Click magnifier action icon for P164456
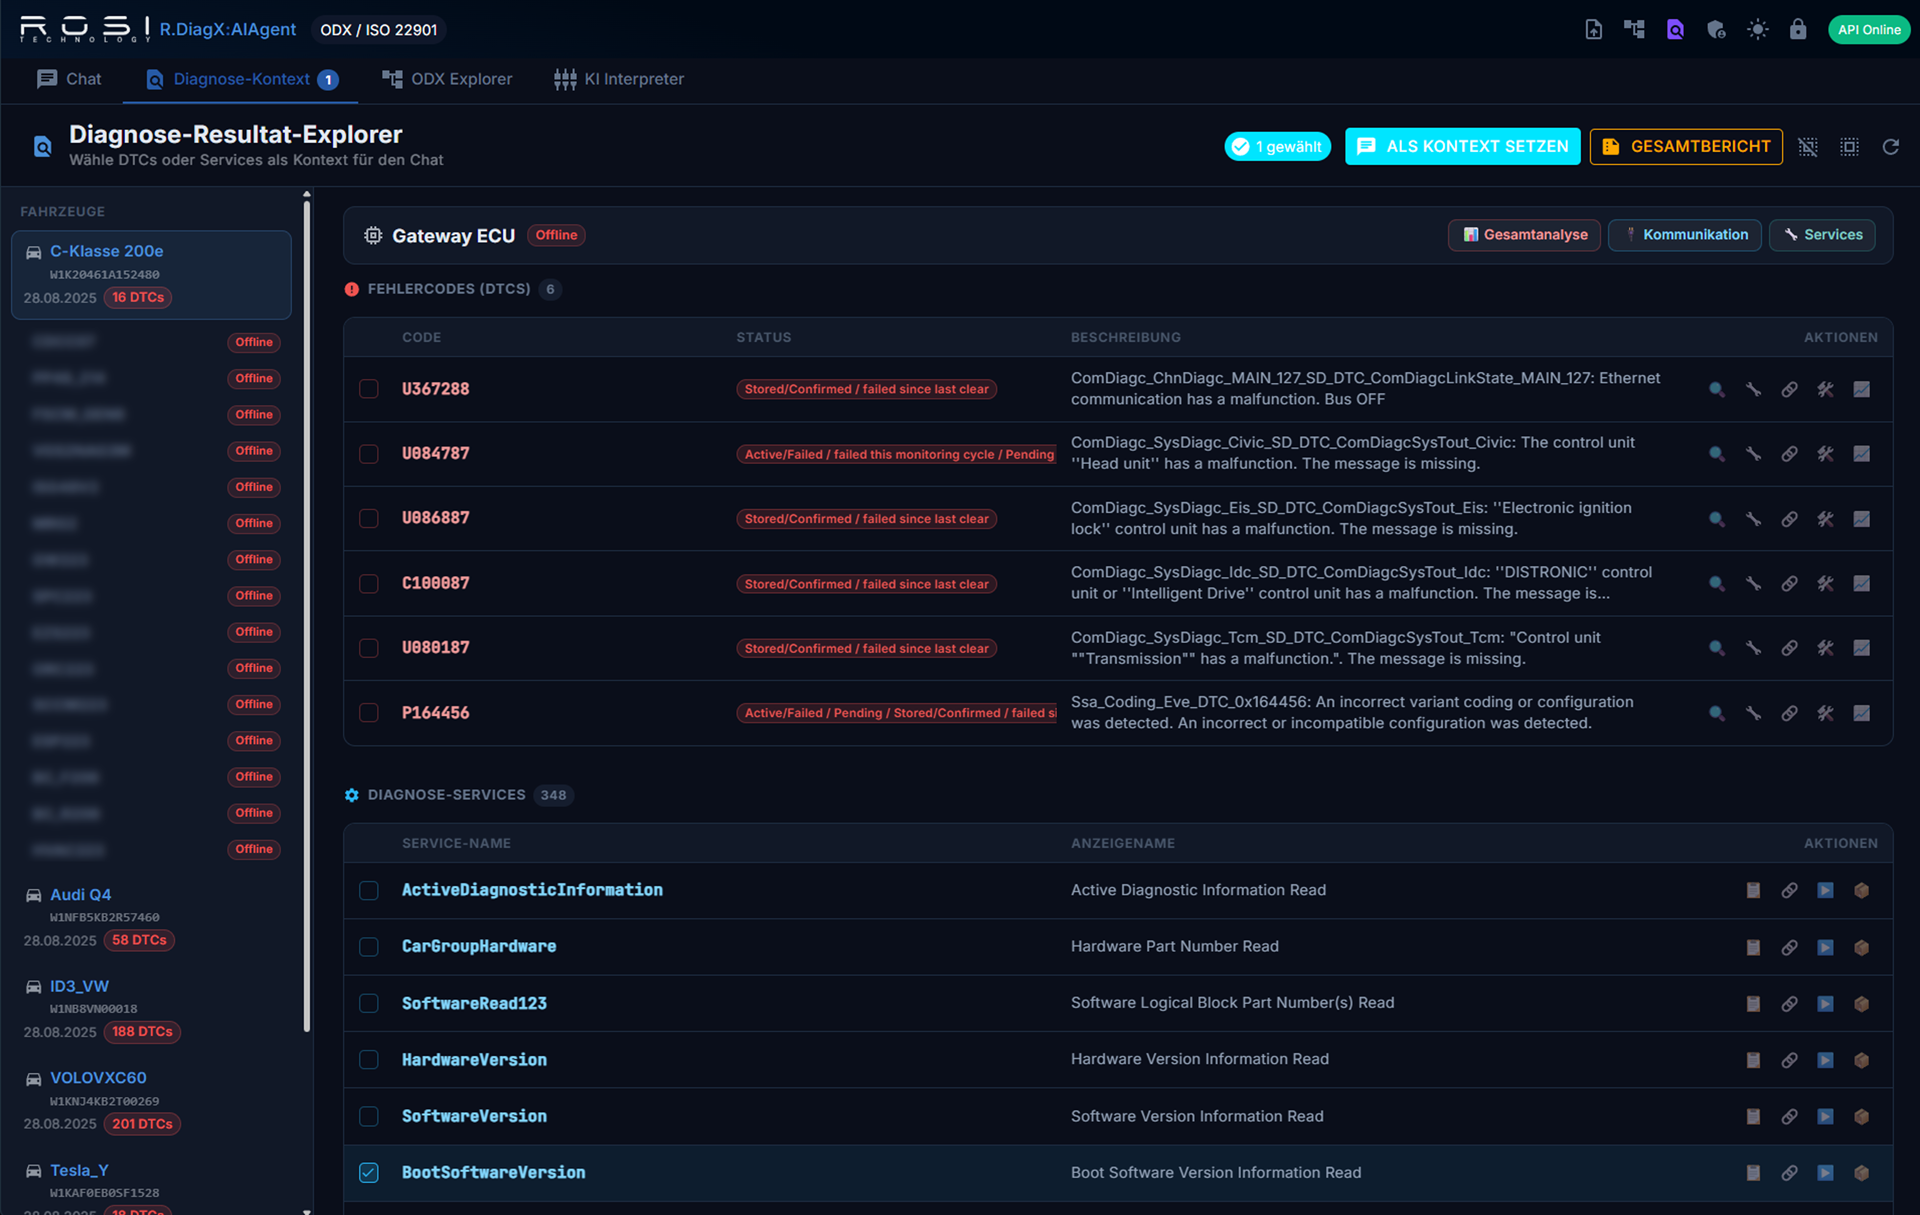The image size is (1920, 1215). 1717,713
